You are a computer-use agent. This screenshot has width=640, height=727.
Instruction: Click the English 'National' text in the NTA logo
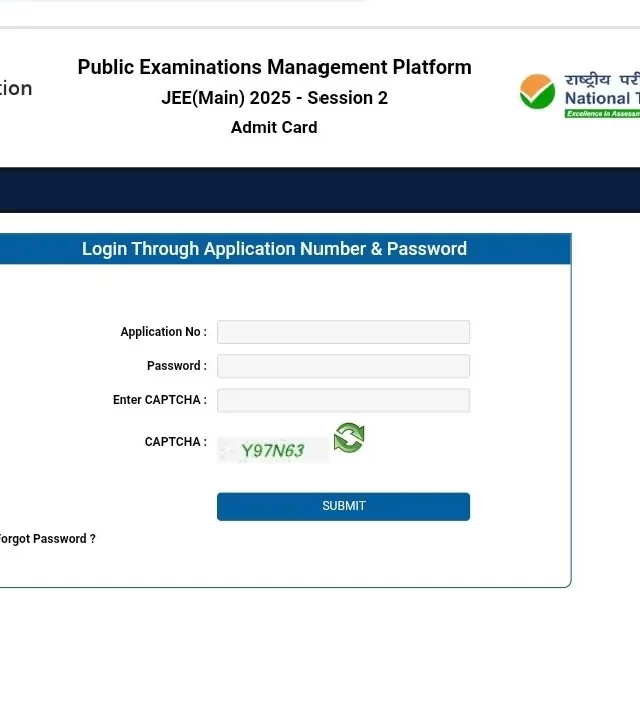[x=598, y=98]
